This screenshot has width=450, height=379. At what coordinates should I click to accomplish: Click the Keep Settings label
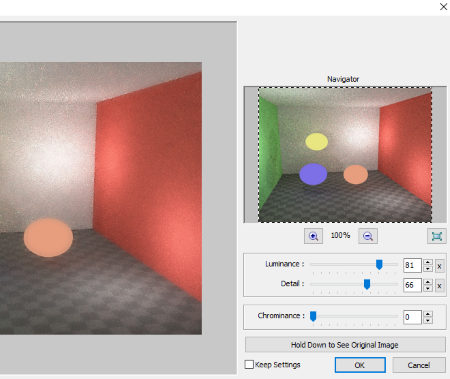tap(278, 365)
